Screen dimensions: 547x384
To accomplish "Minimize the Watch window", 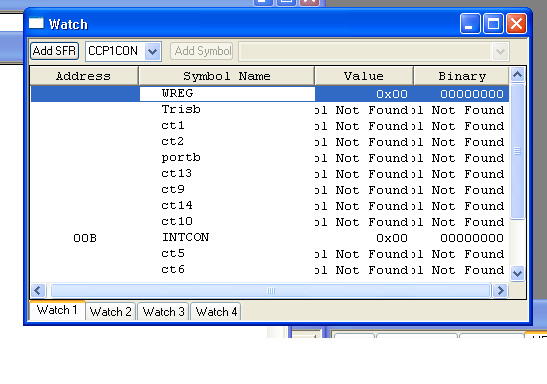I will point(470,24).
